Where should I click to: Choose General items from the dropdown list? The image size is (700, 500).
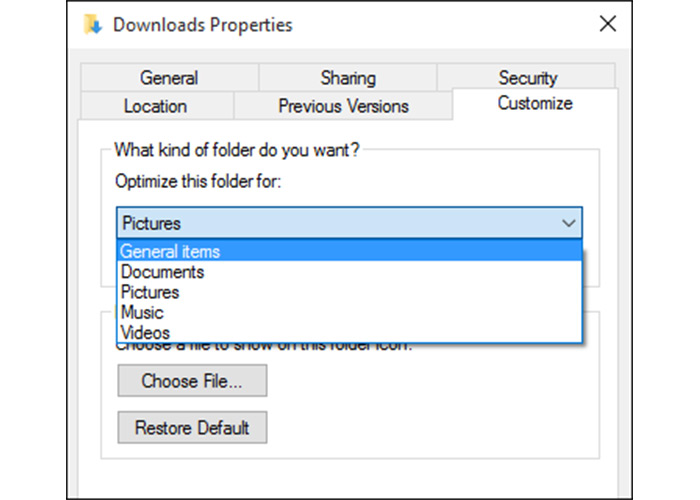pyautogui.click(x=170, y=252)
